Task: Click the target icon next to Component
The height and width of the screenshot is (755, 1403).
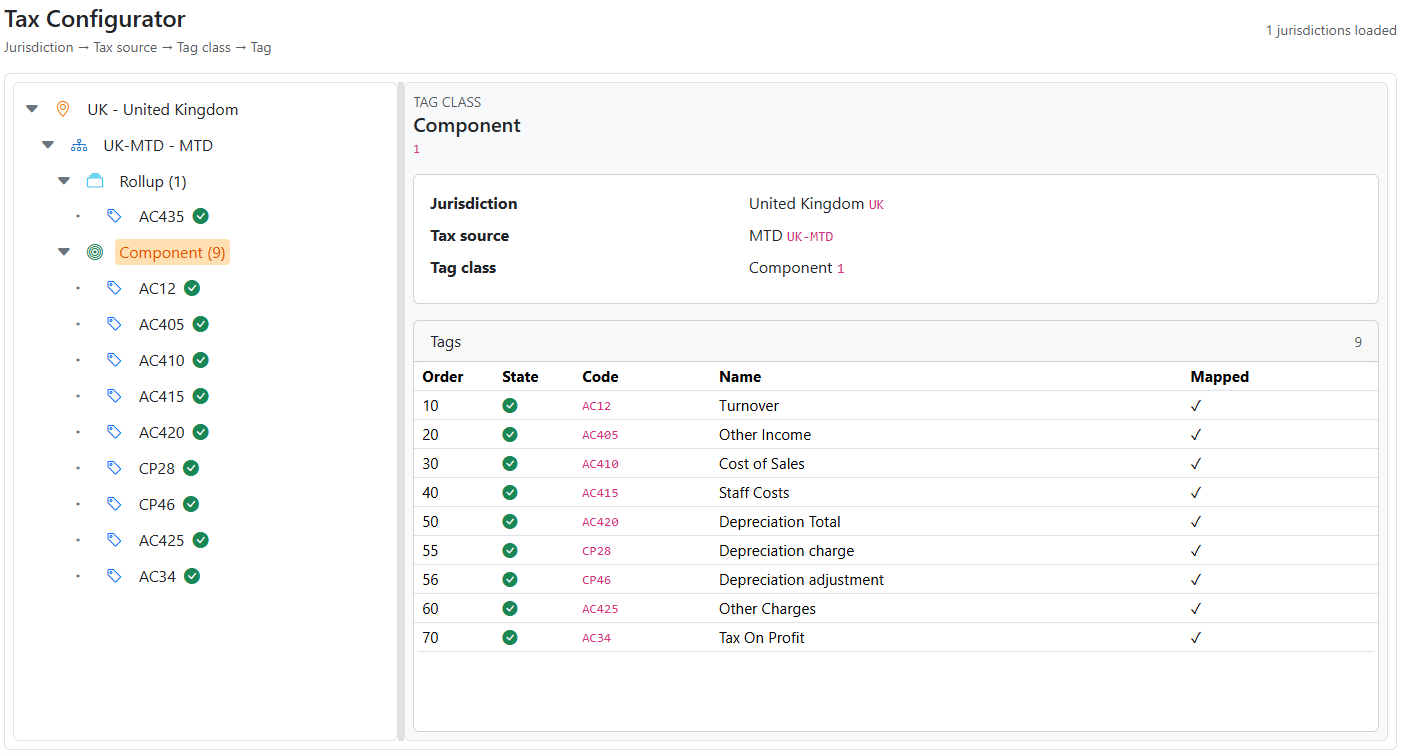Action: pos(95,252)
